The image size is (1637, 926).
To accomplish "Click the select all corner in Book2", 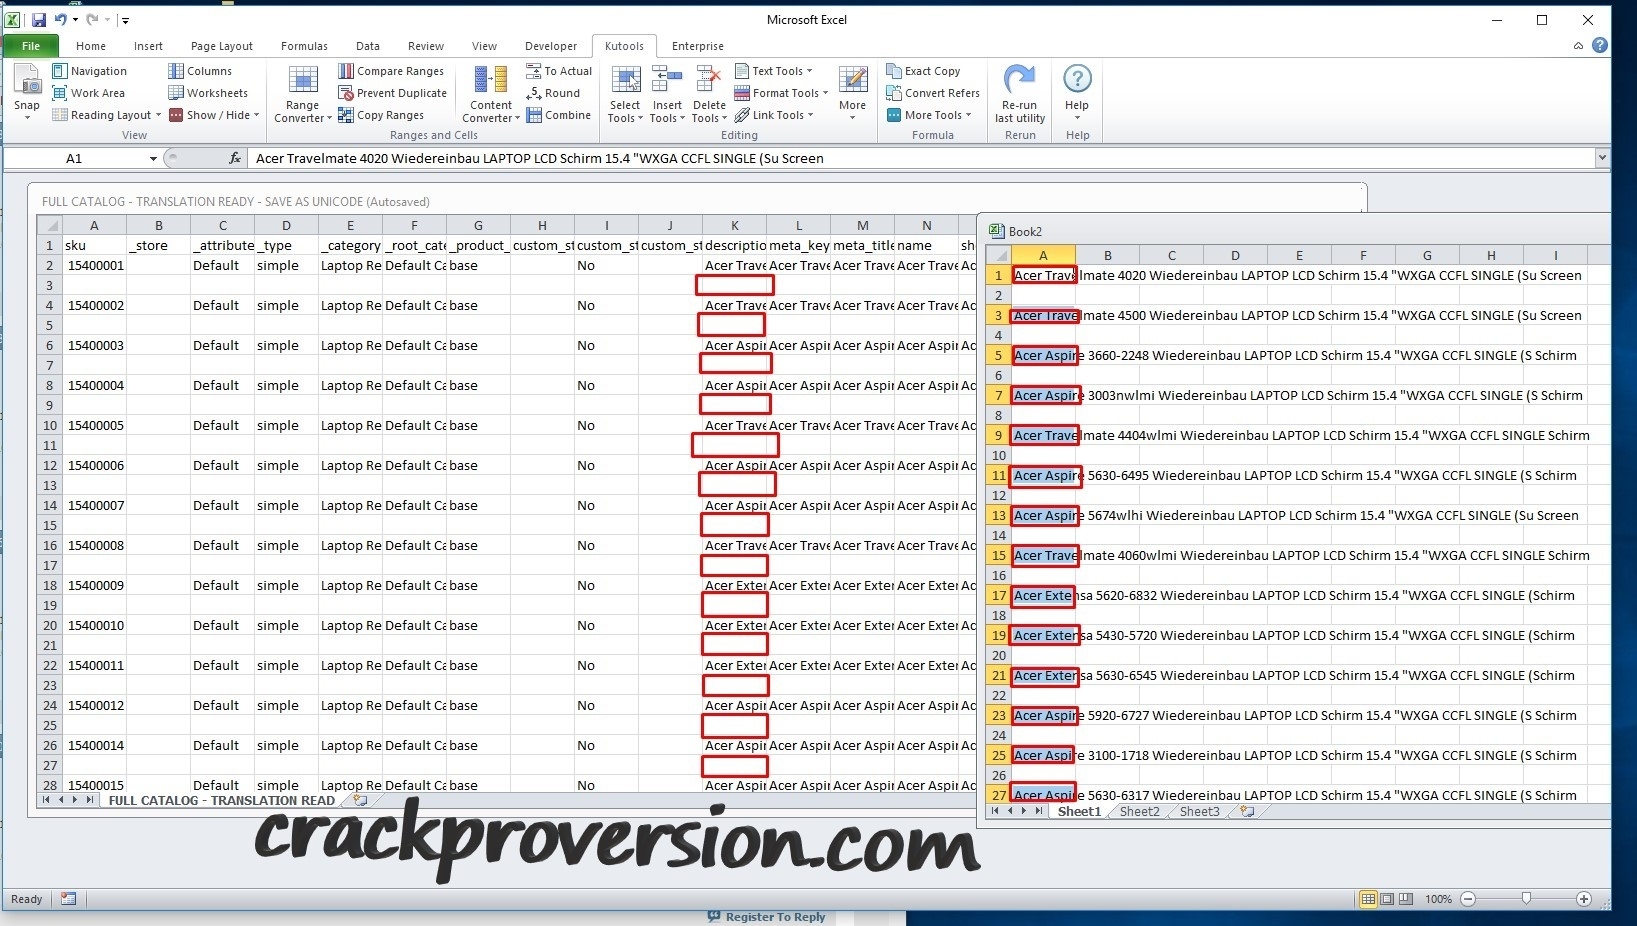I will coord(998,255).
